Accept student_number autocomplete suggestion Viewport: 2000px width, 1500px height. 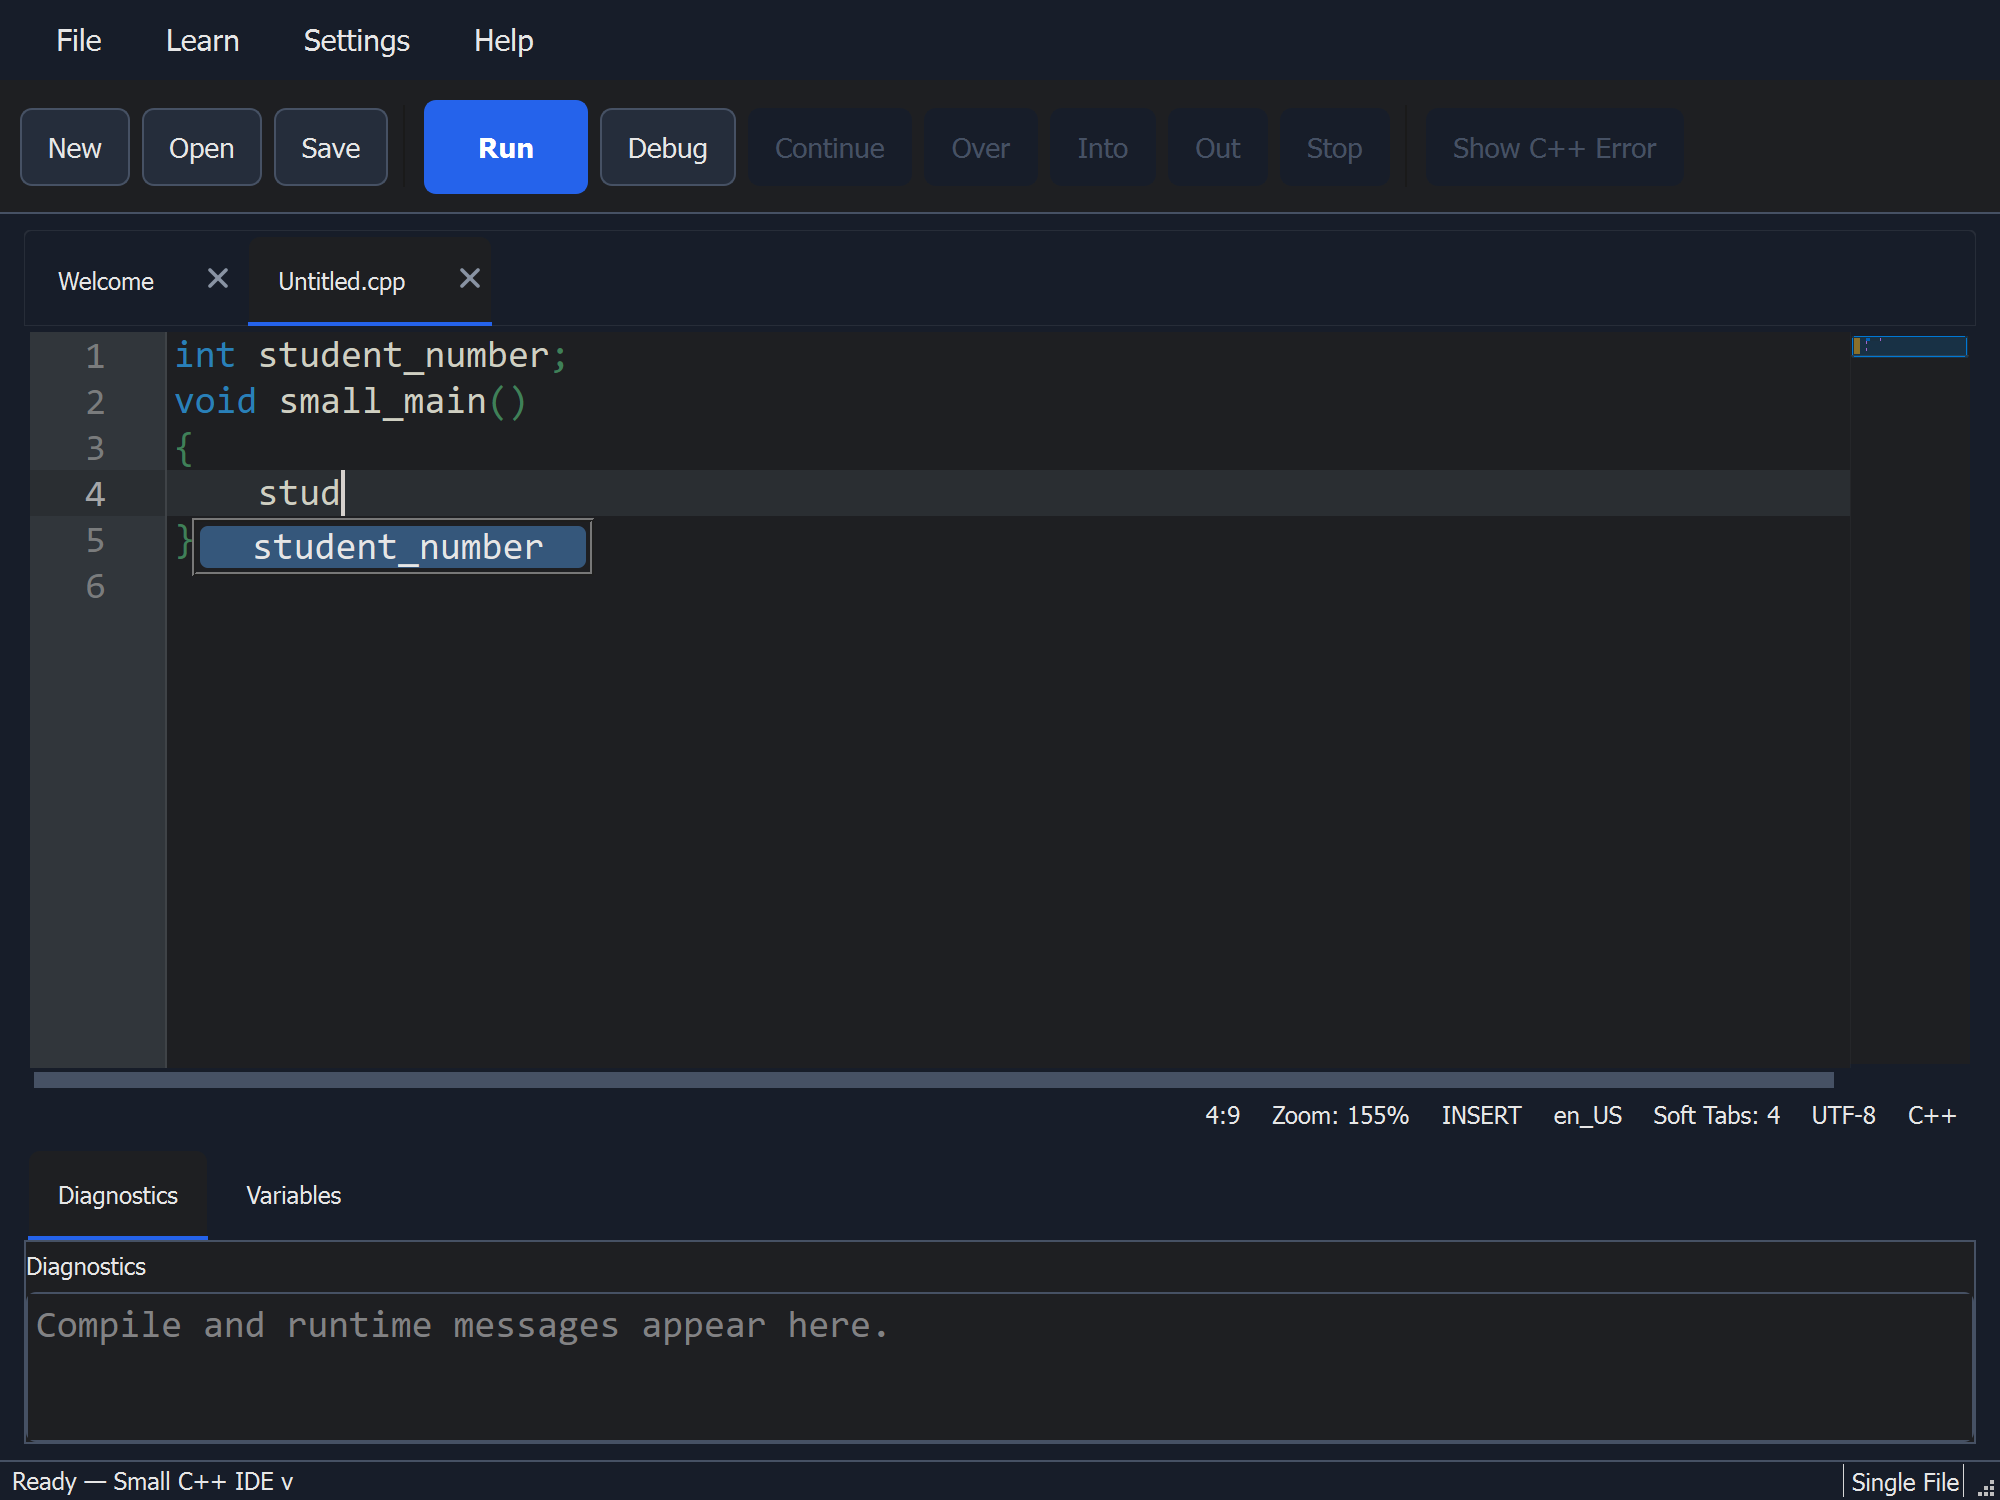pos(392,547)
